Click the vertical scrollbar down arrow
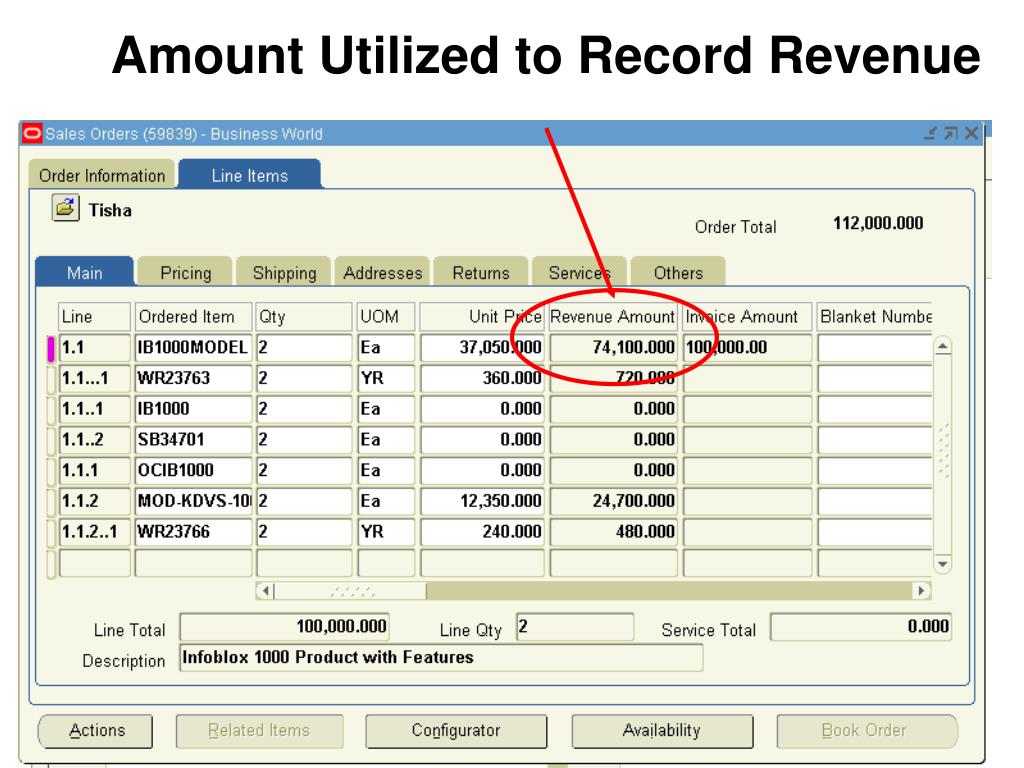Viewport: 1024px width, 768px height. click(942, 564)
